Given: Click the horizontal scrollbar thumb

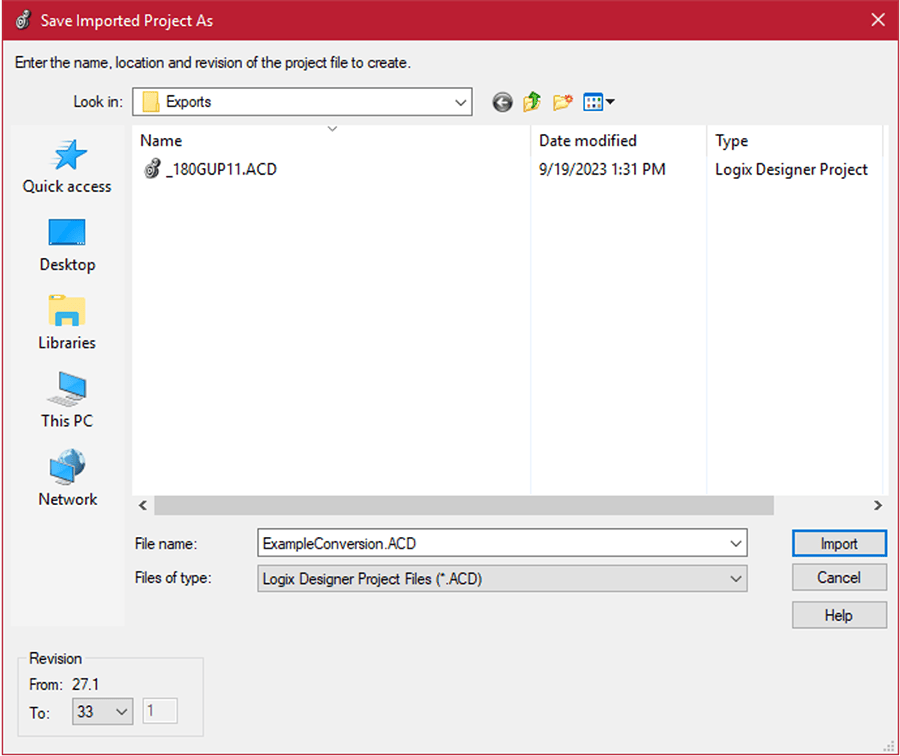Looking at the screenshot, I should pyautogui.click(x=464, y=506).
